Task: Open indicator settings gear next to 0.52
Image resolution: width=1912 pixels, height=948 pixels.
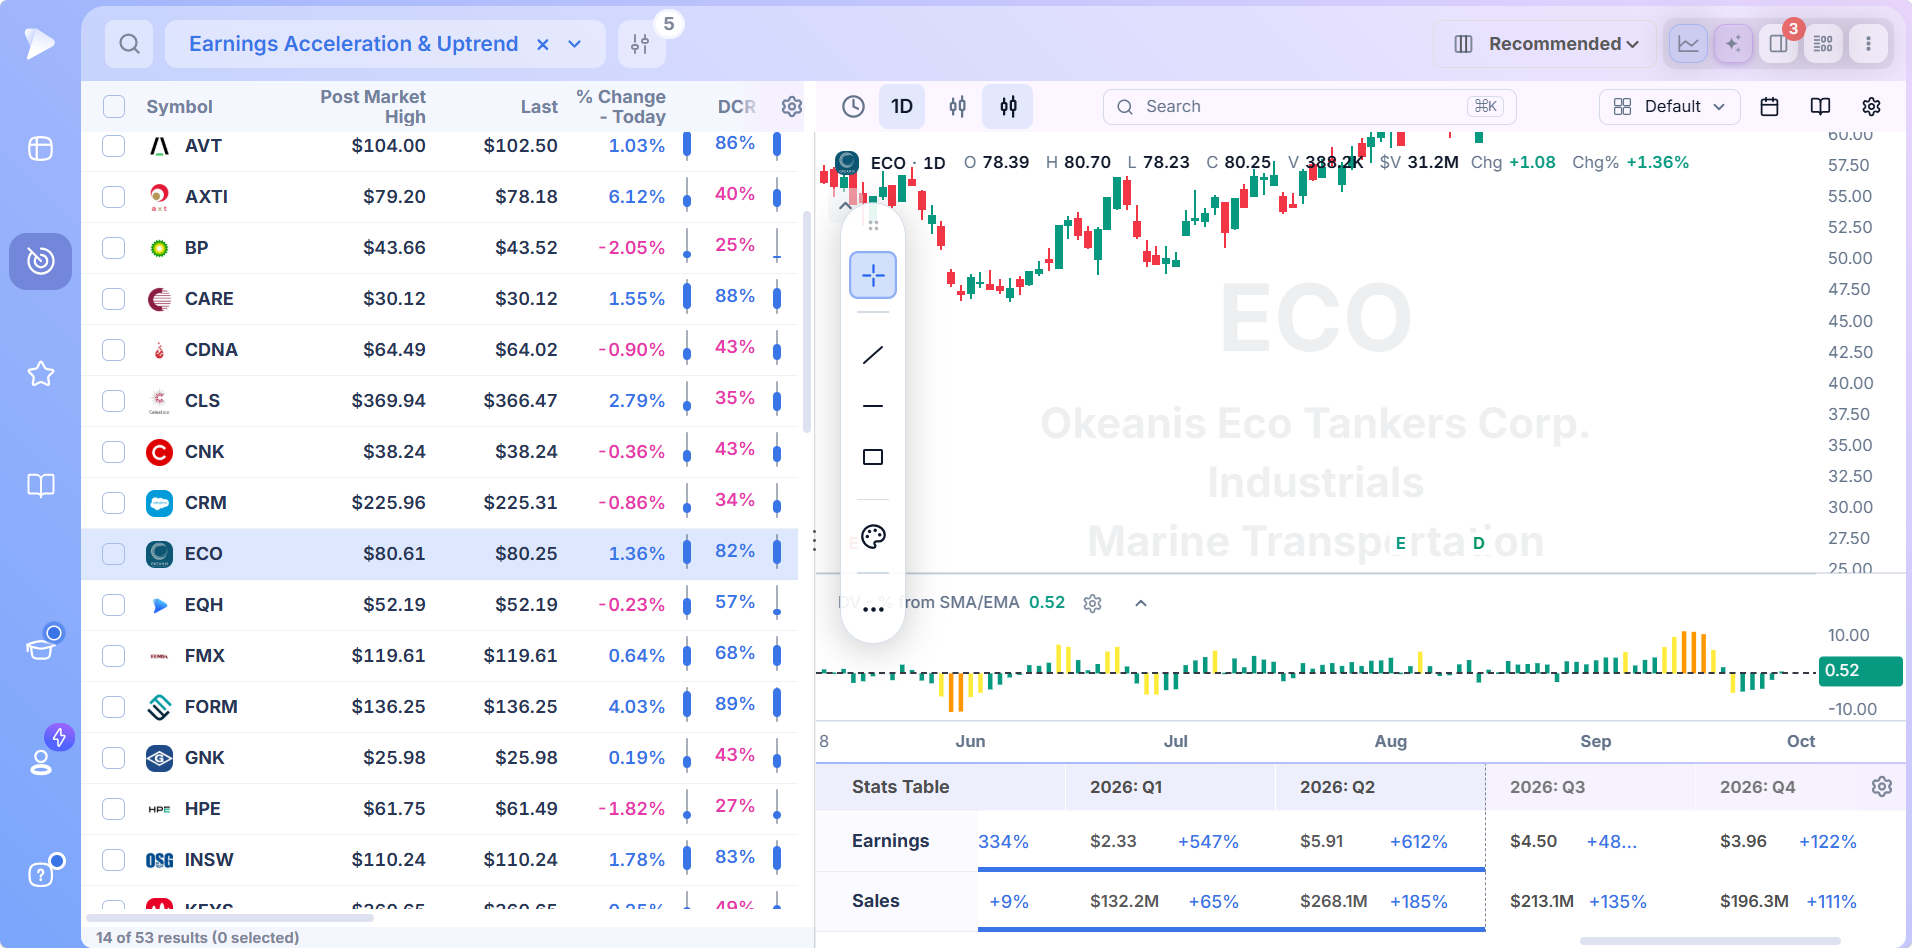Action: [1093, 603]
